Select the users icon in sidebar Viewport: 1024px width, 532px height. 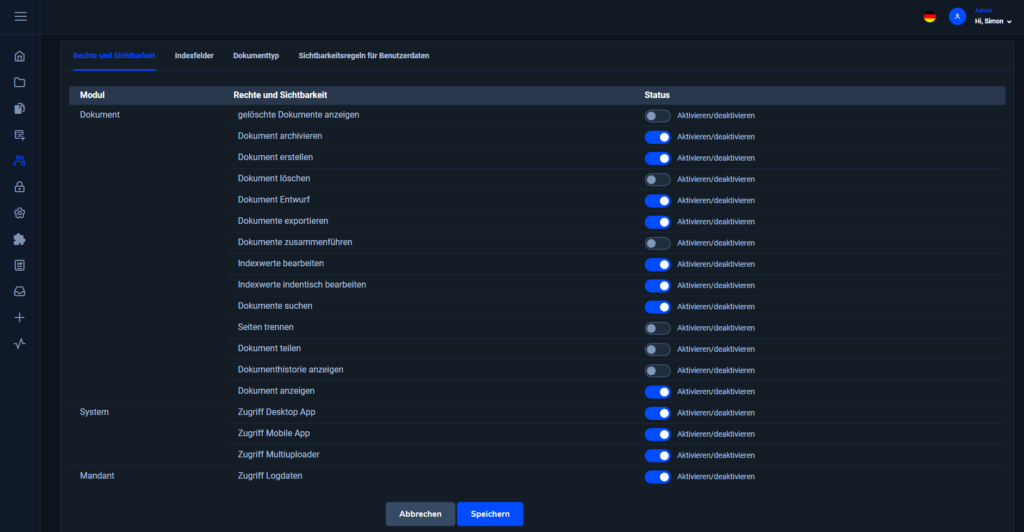click(20, 161)
